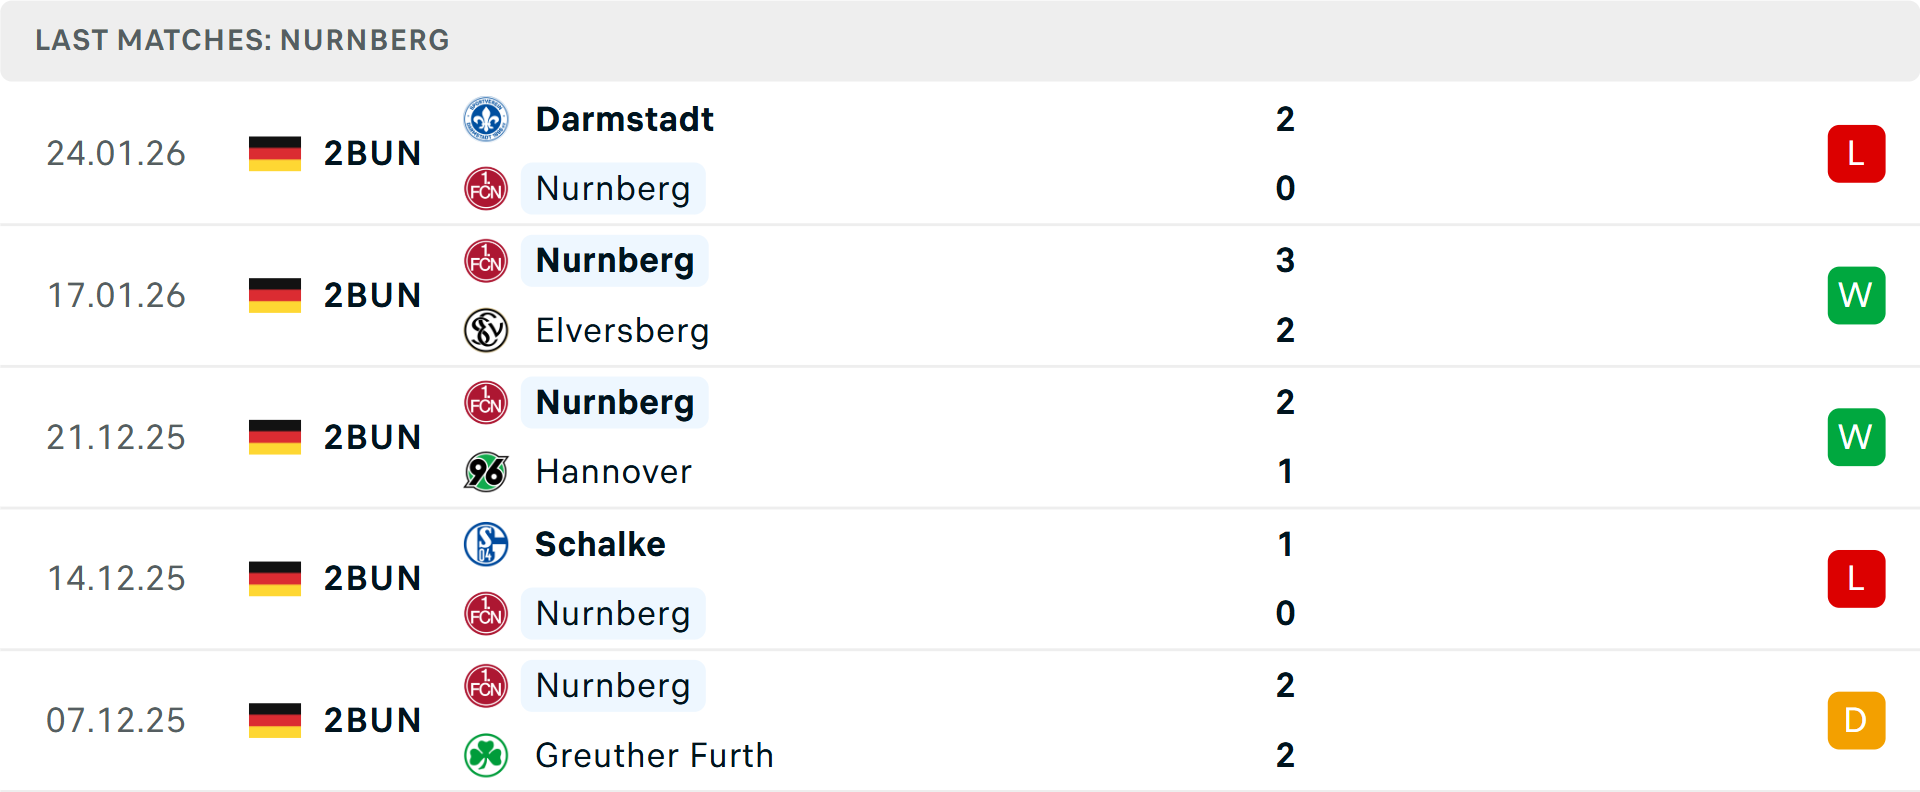Click the Darmstadt team name link
Image resolution: width=1920 pixels, height=792 pixels.
(625, 118)
